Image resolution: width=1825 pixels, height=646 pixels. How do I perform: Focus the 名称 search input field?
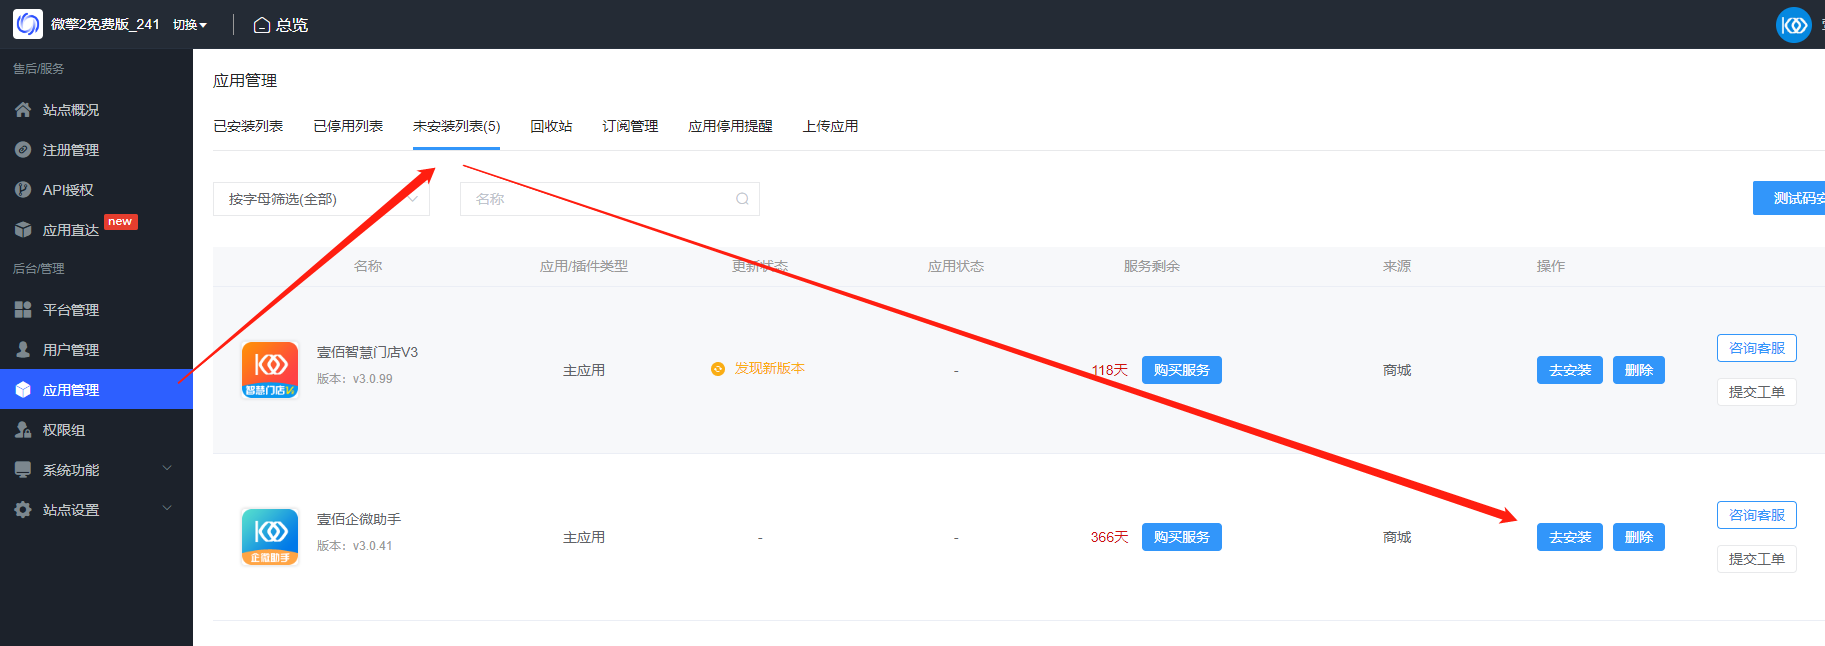609,199
